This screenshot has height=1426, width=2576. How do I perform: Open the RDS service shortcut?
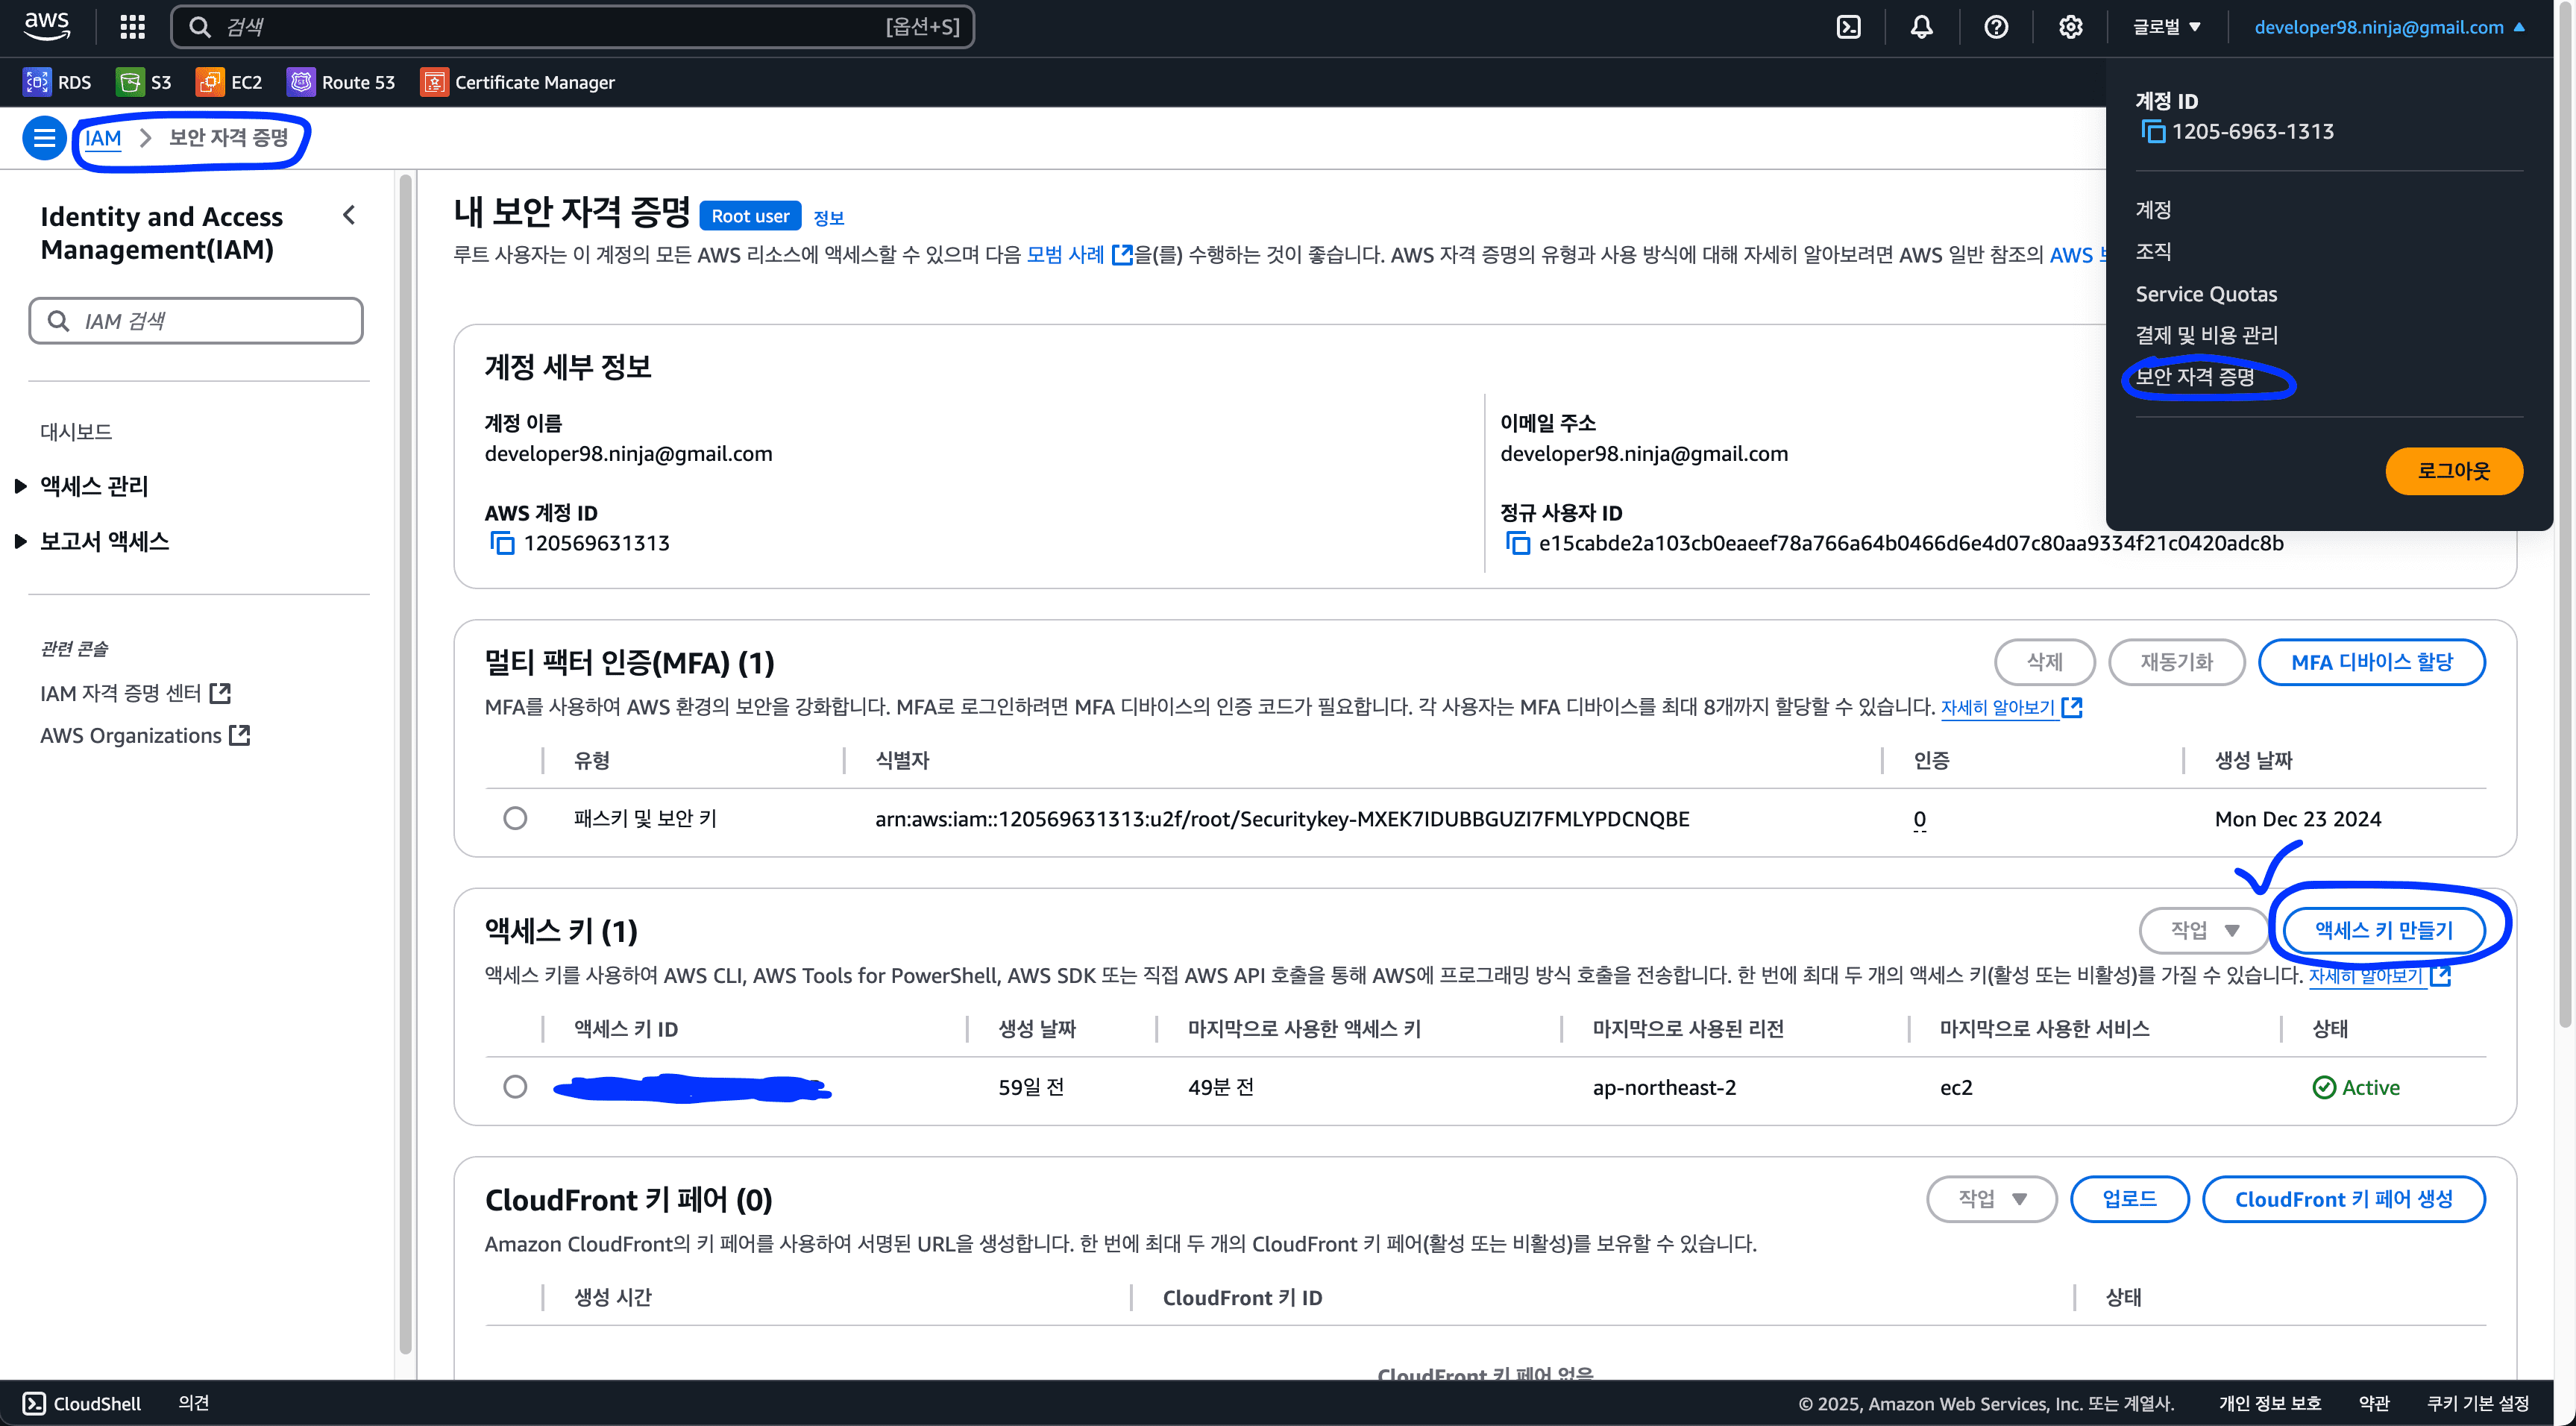point(58,82)
